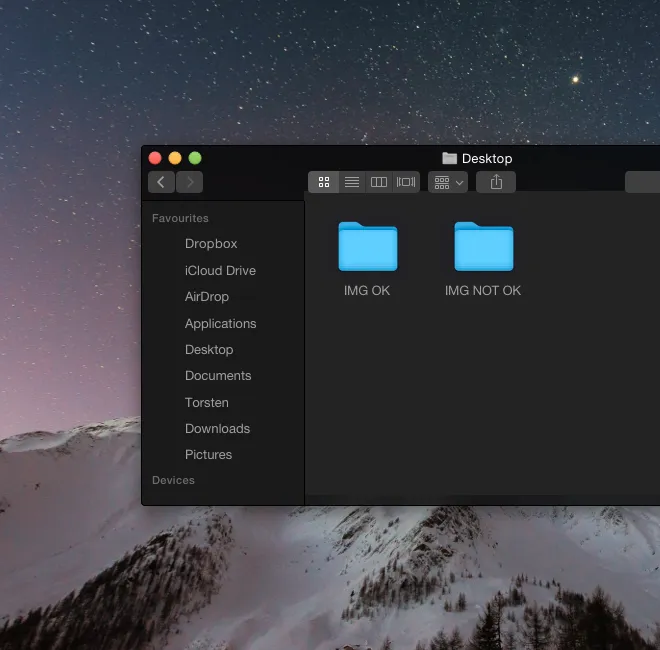Open Applications in the sidebar

point(220,323)
